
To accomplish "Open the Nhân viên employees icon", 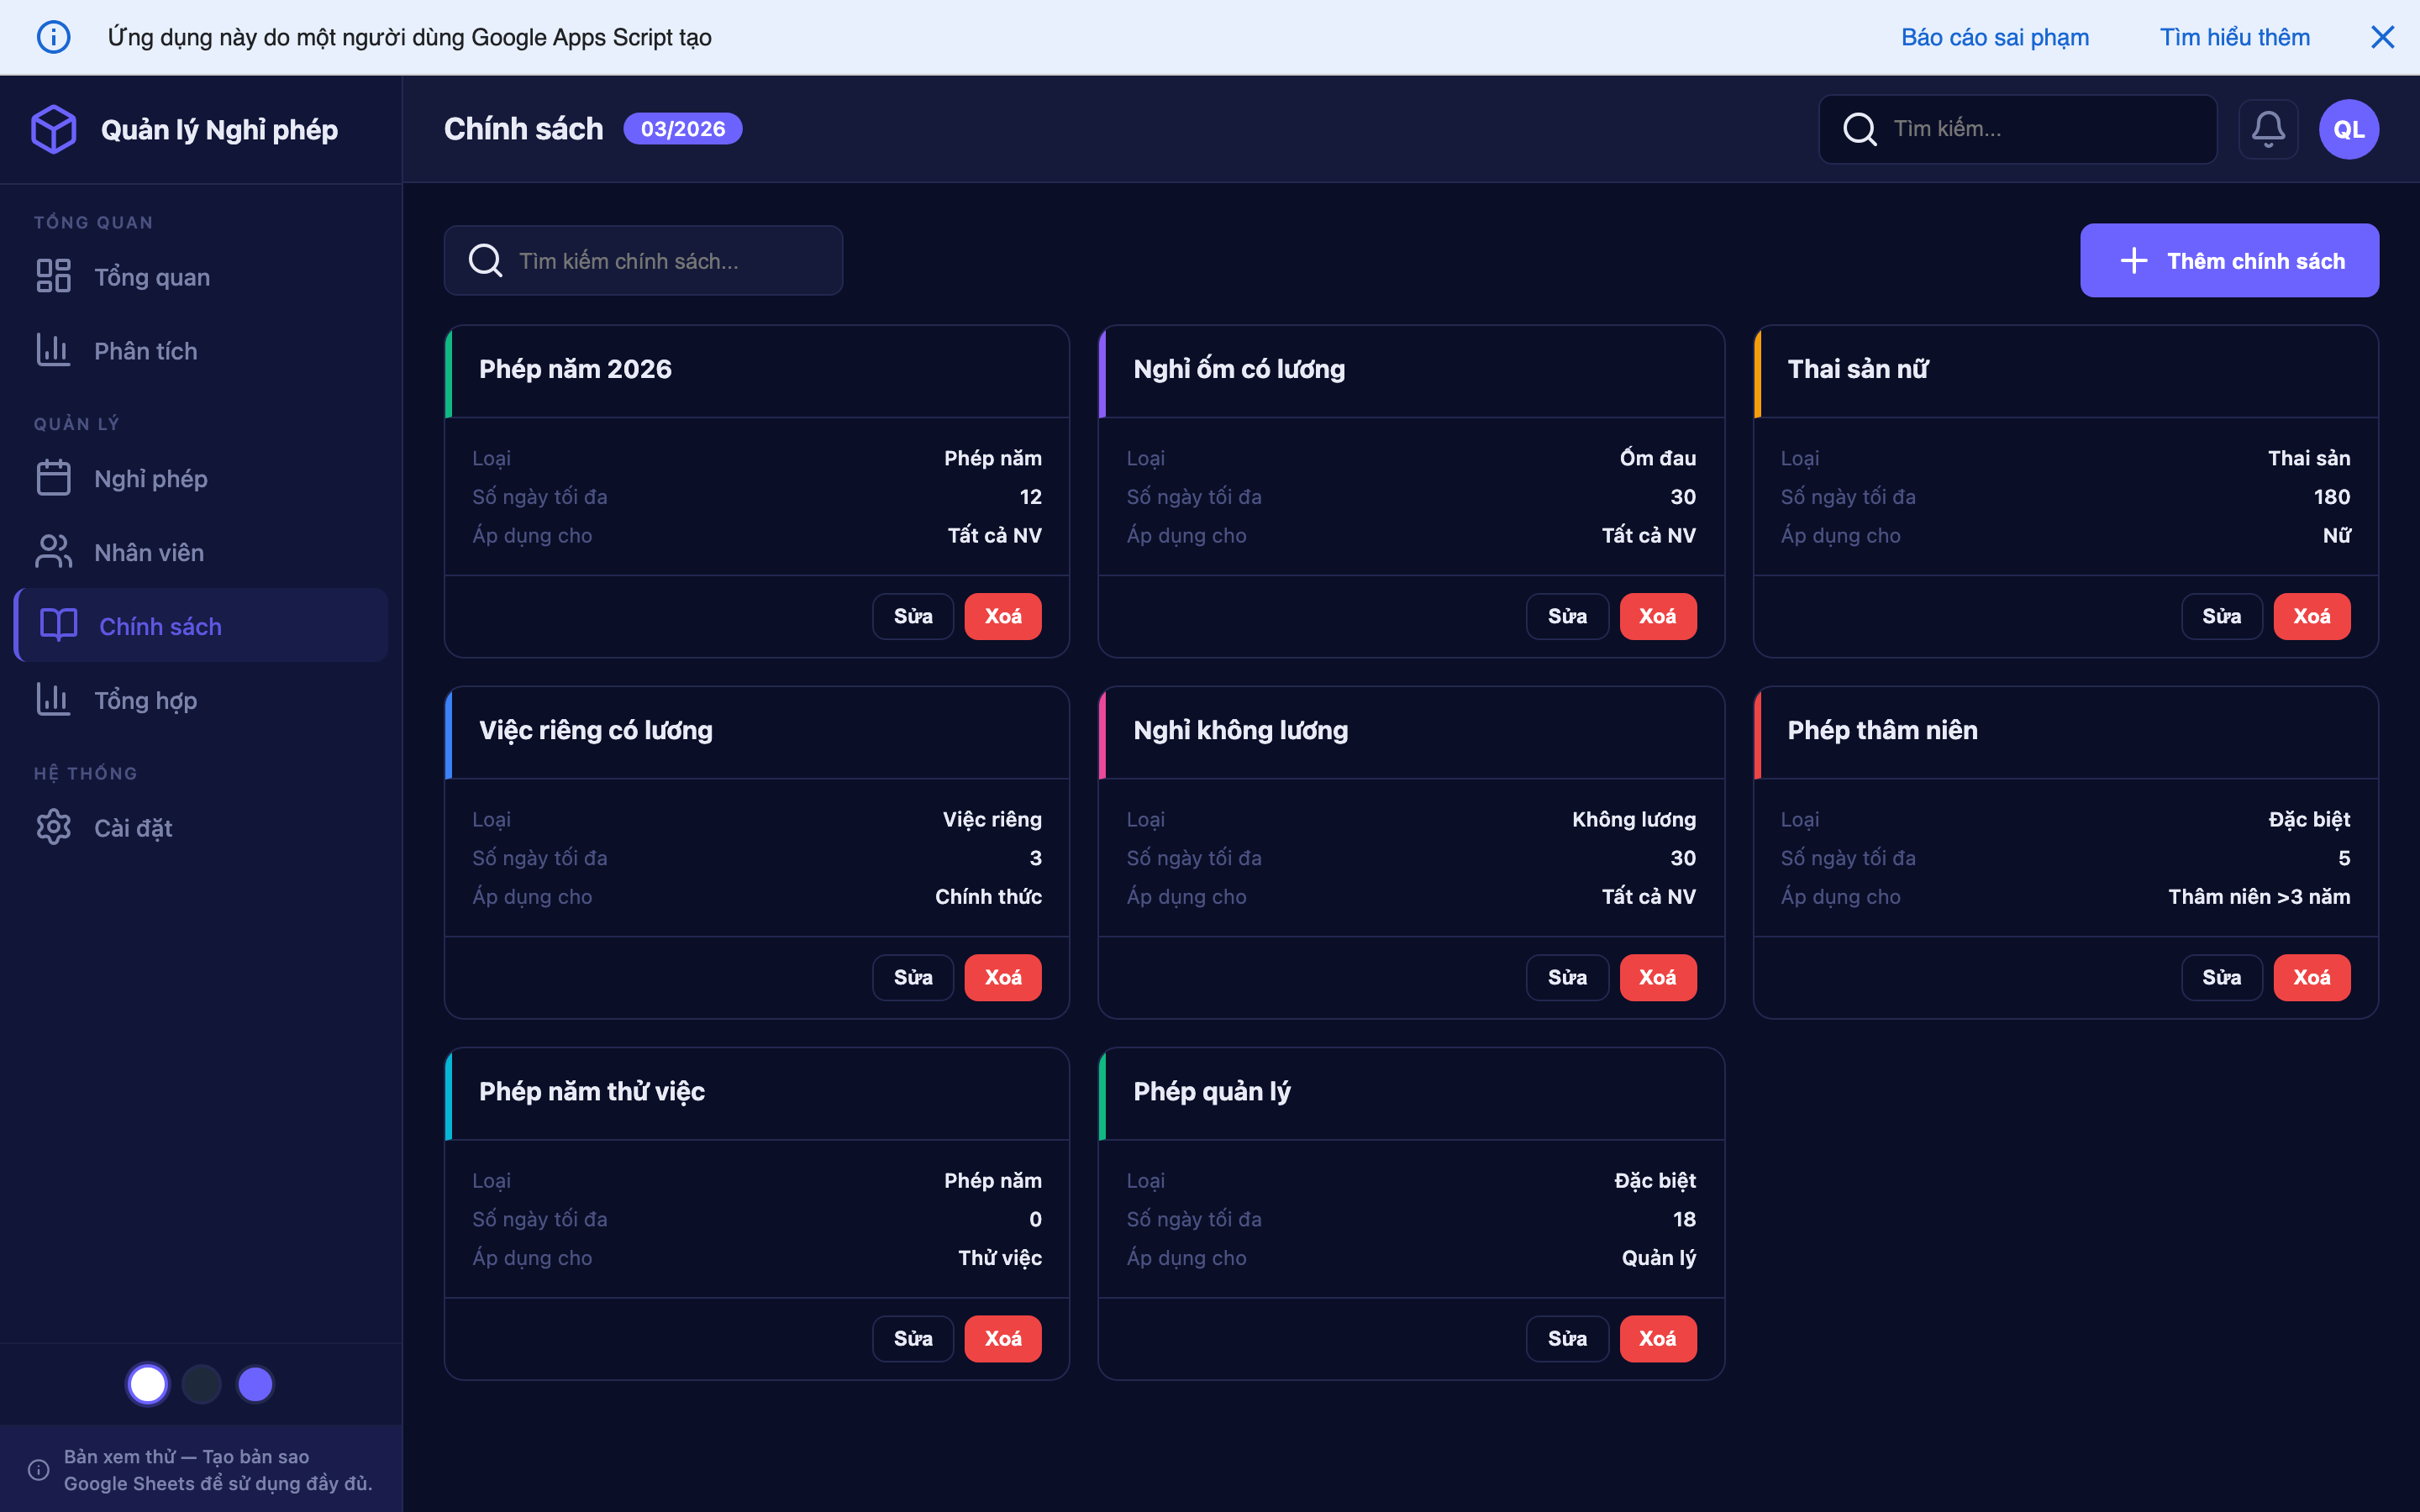I will (x=53, y=551).
